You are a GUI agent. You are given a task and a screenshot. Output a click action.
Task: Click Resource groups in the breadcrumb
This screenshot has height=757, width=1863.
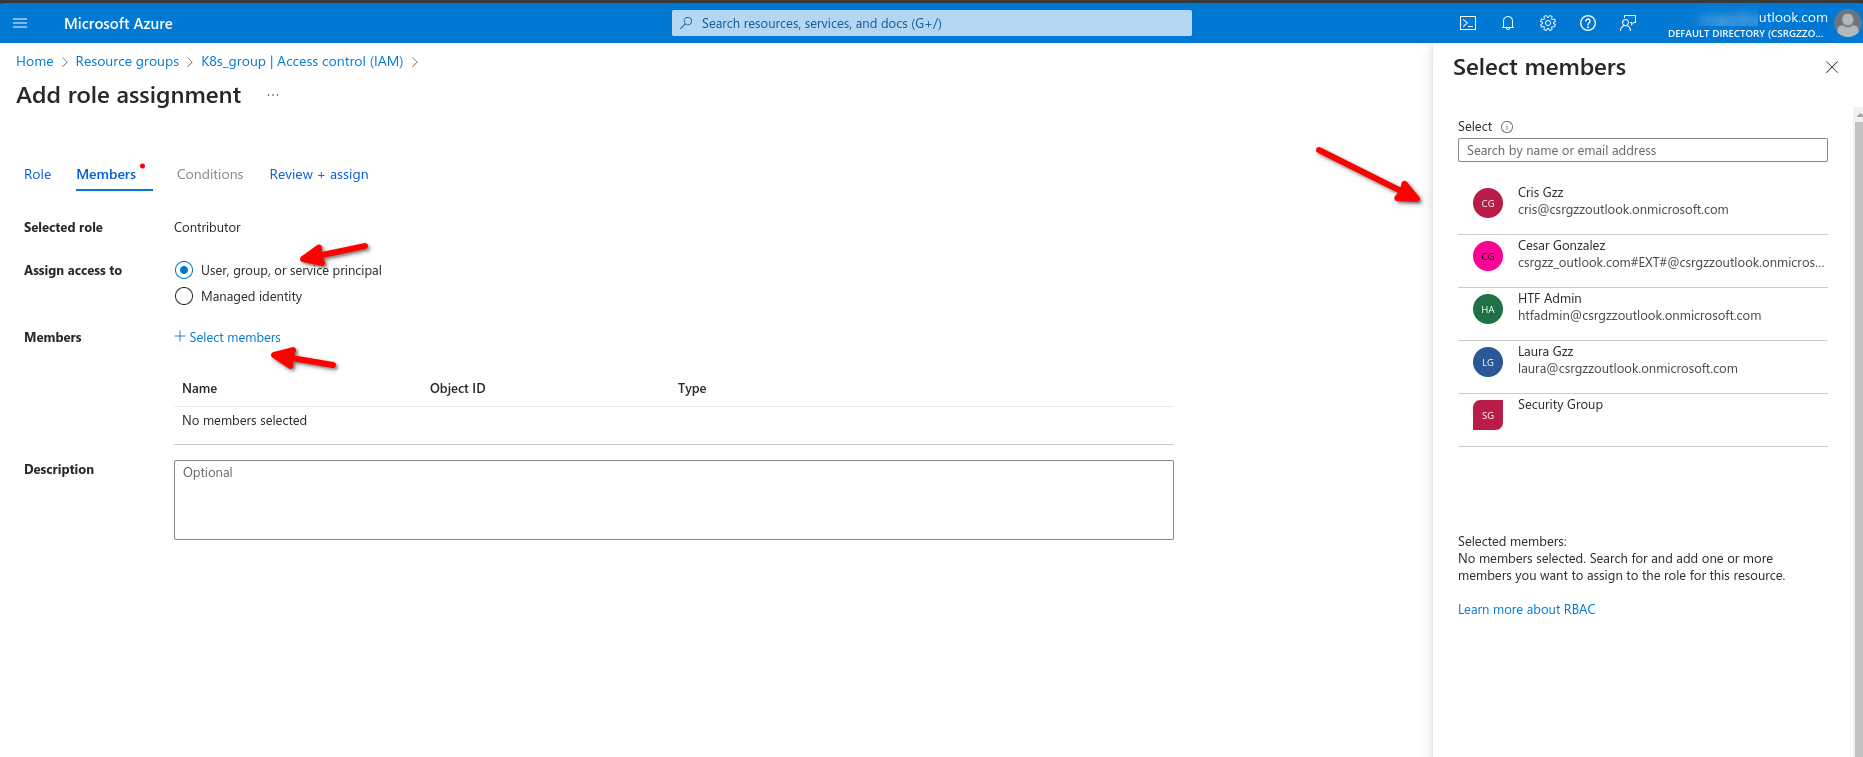127,61
